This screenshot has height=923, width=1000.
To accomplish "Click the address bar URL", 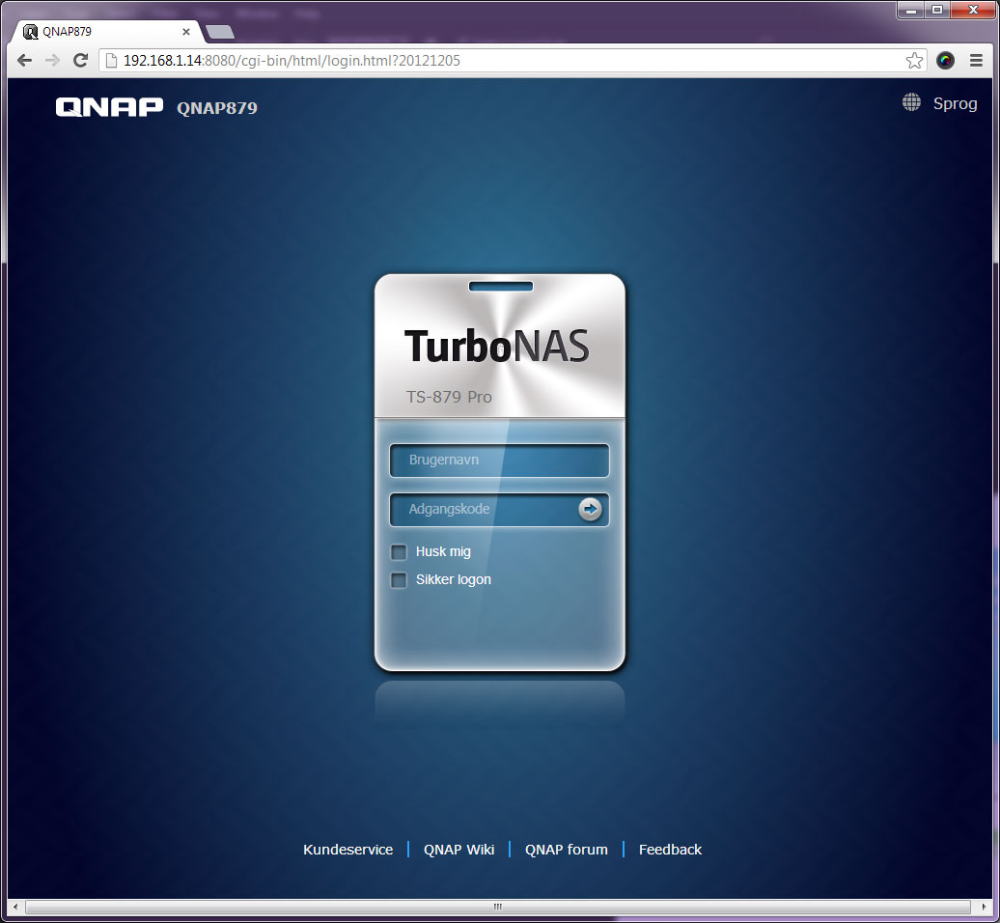I will [x=291, y=61].
